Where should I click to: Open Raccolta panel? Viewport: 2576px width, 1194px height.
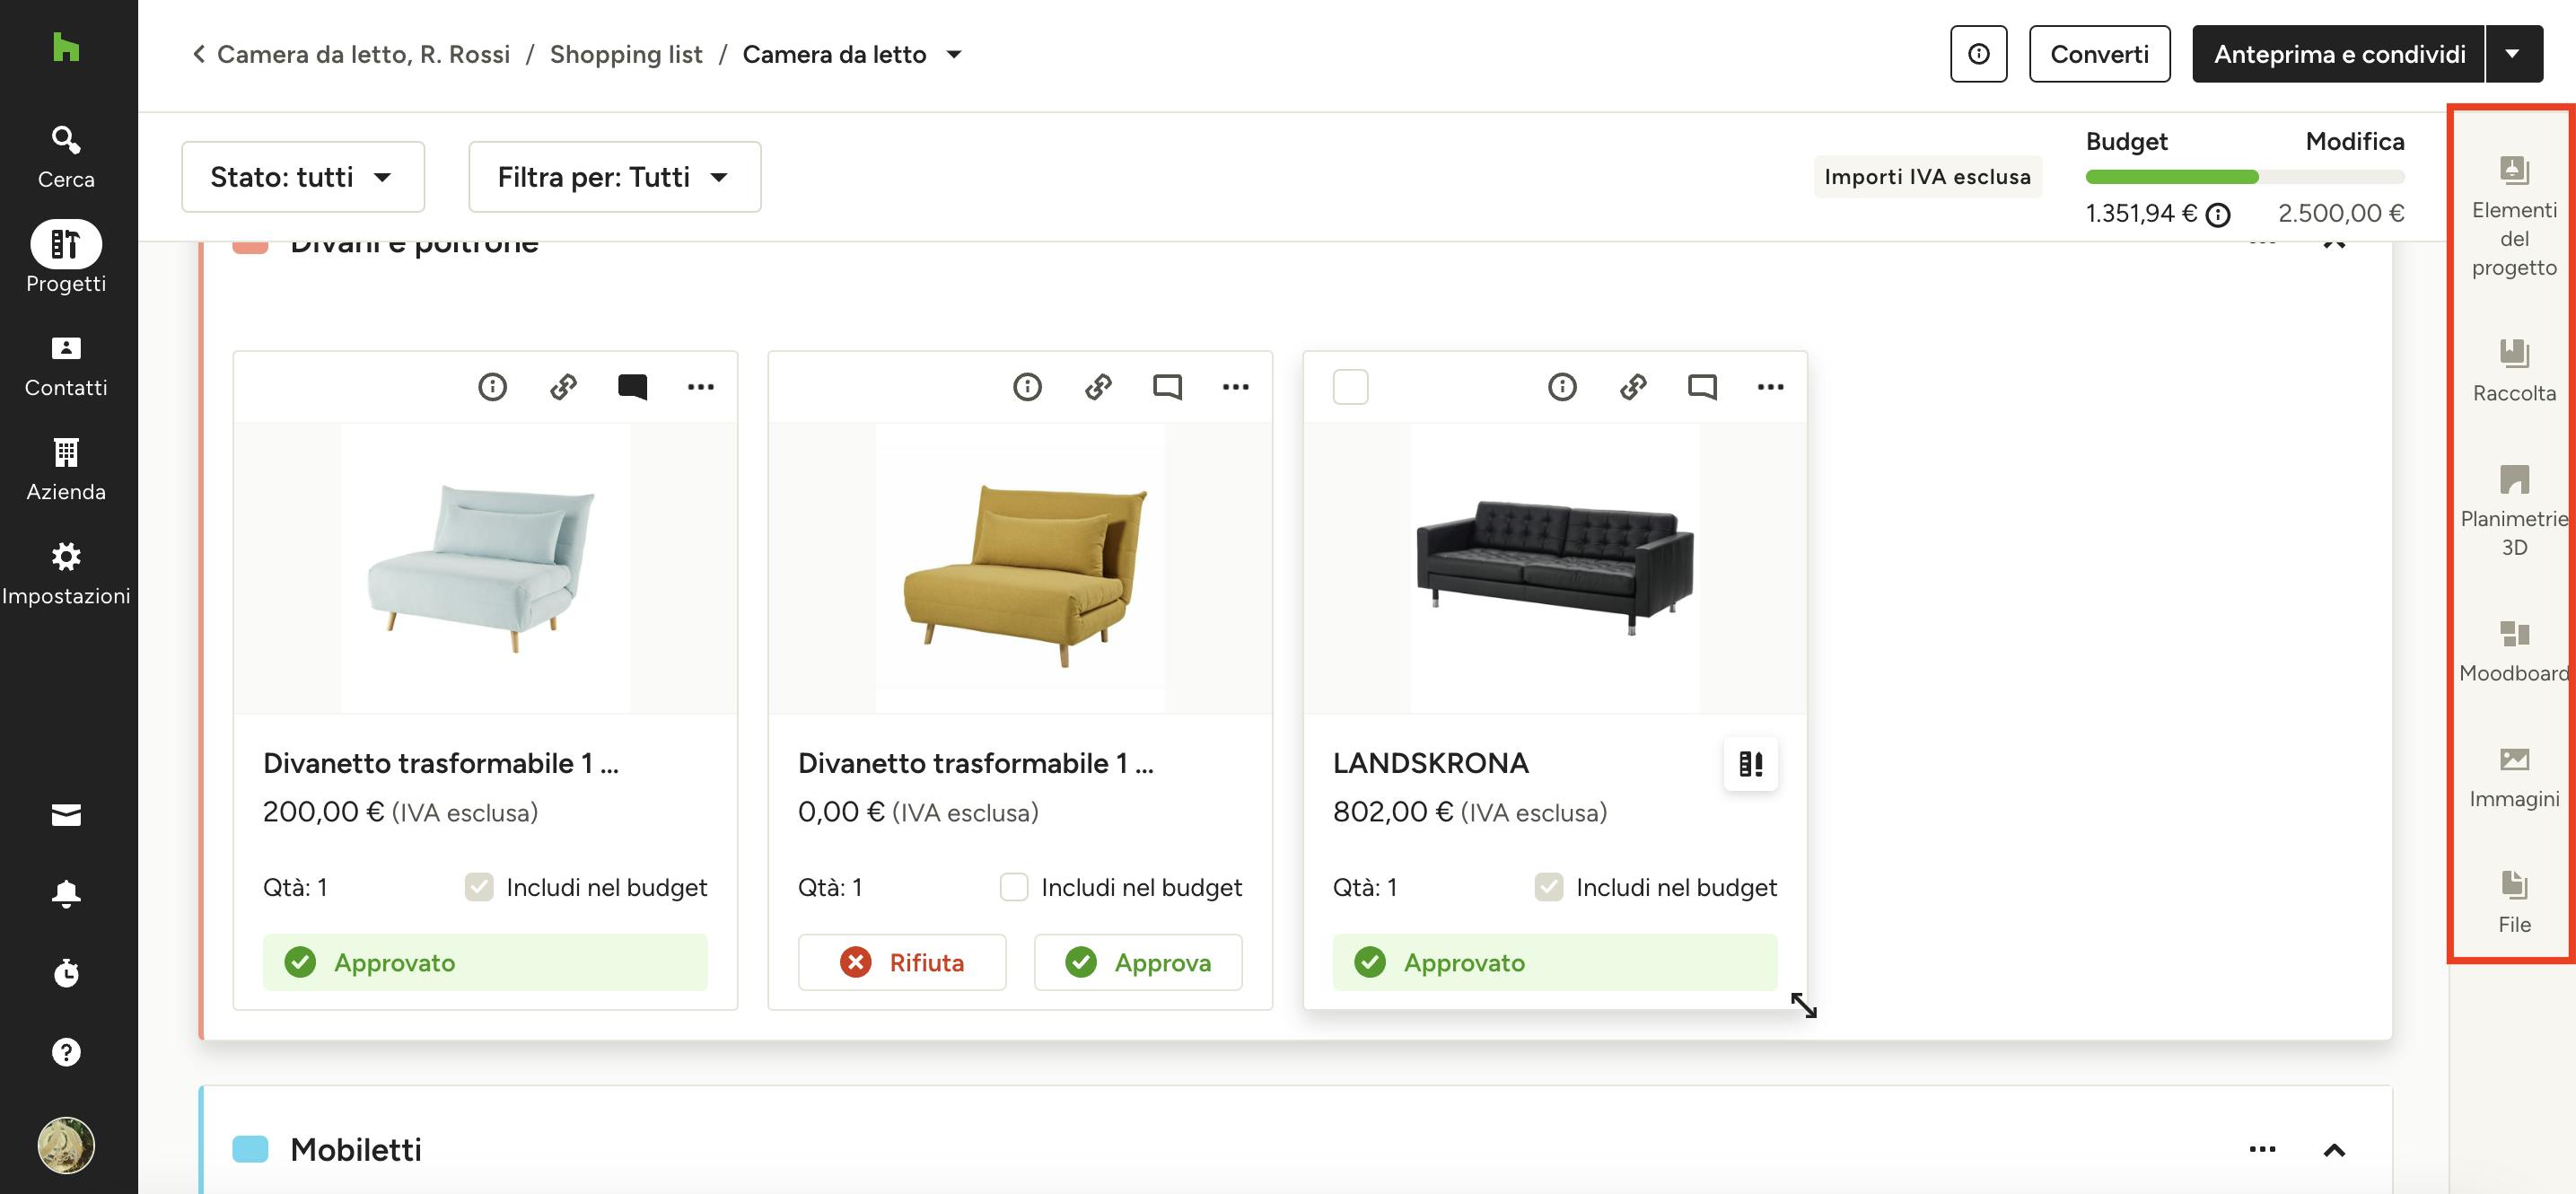click(x=2514, y=371)
